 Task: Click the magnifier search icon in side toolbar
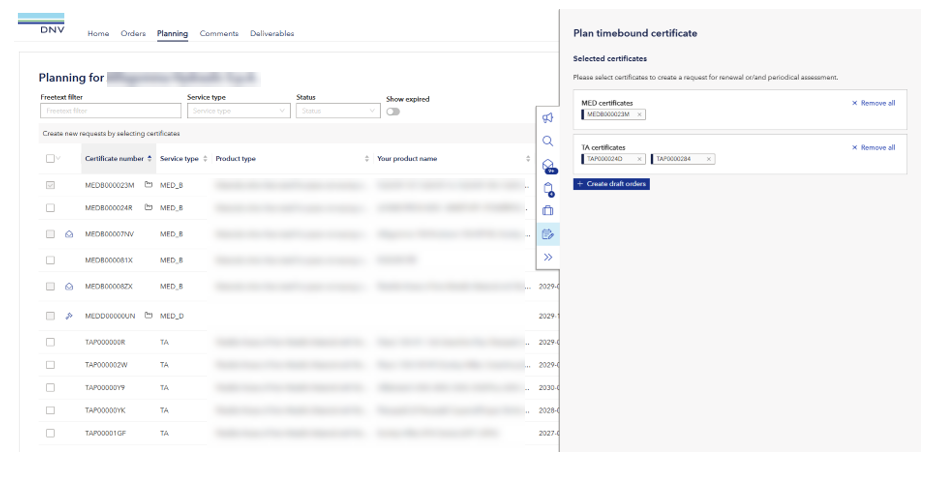(547, 141)
